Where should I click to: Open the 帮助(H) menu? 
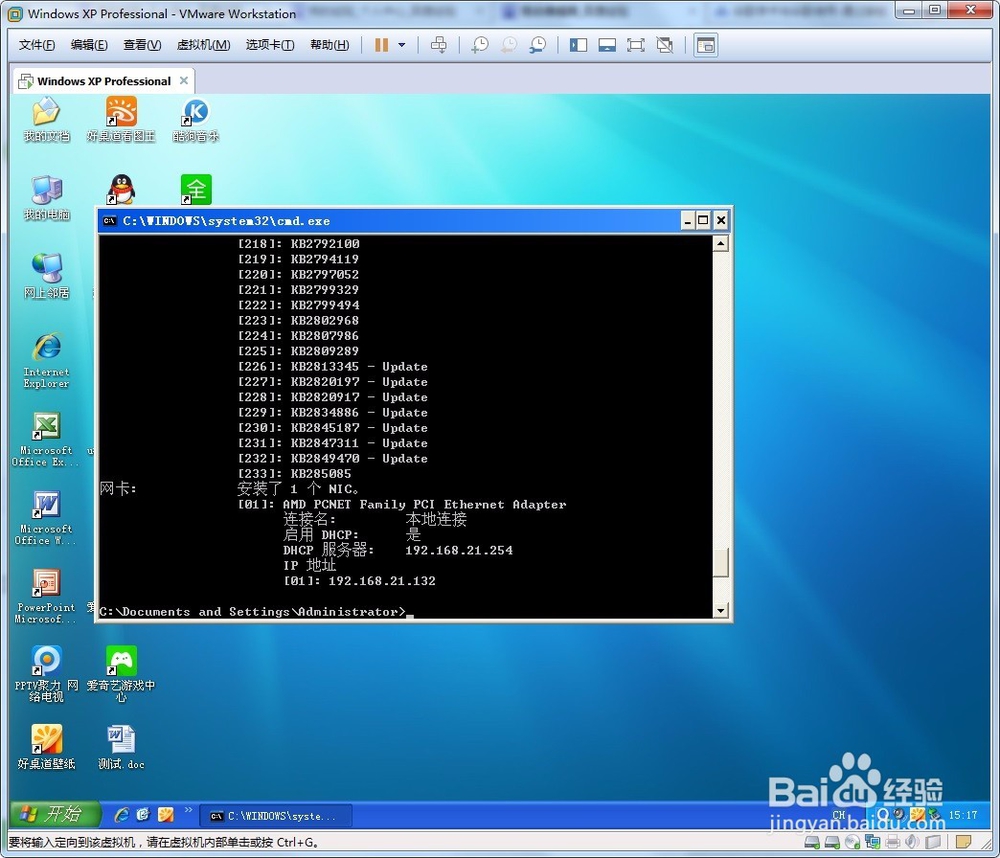[x=329, y=45]
